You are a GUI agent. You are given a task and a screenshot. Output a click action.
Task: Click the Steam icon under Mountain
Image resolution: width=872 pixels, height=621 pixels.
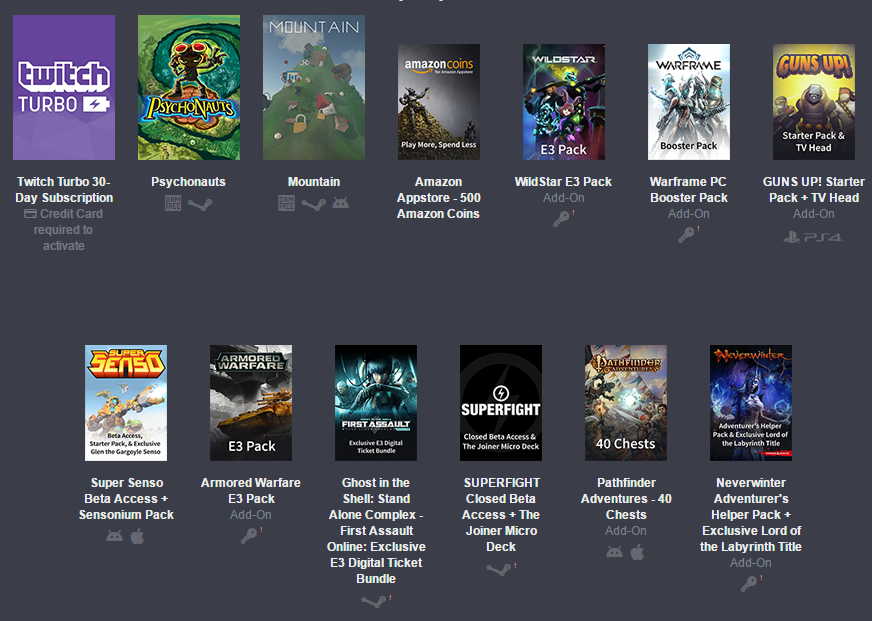pos(314,205)
